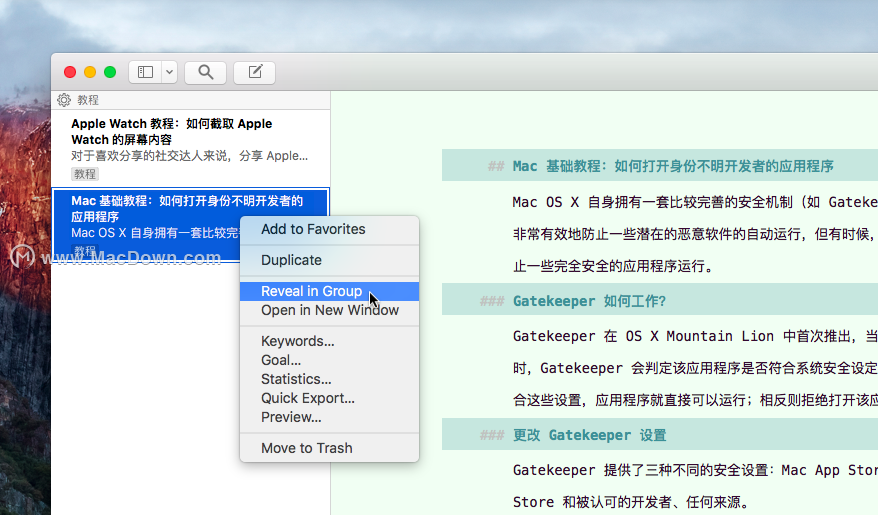Click the 更改 Gatekeeper 设置 heading
Image resolution: width=878 pixels, height=515 pixels.
coord(589,435)
